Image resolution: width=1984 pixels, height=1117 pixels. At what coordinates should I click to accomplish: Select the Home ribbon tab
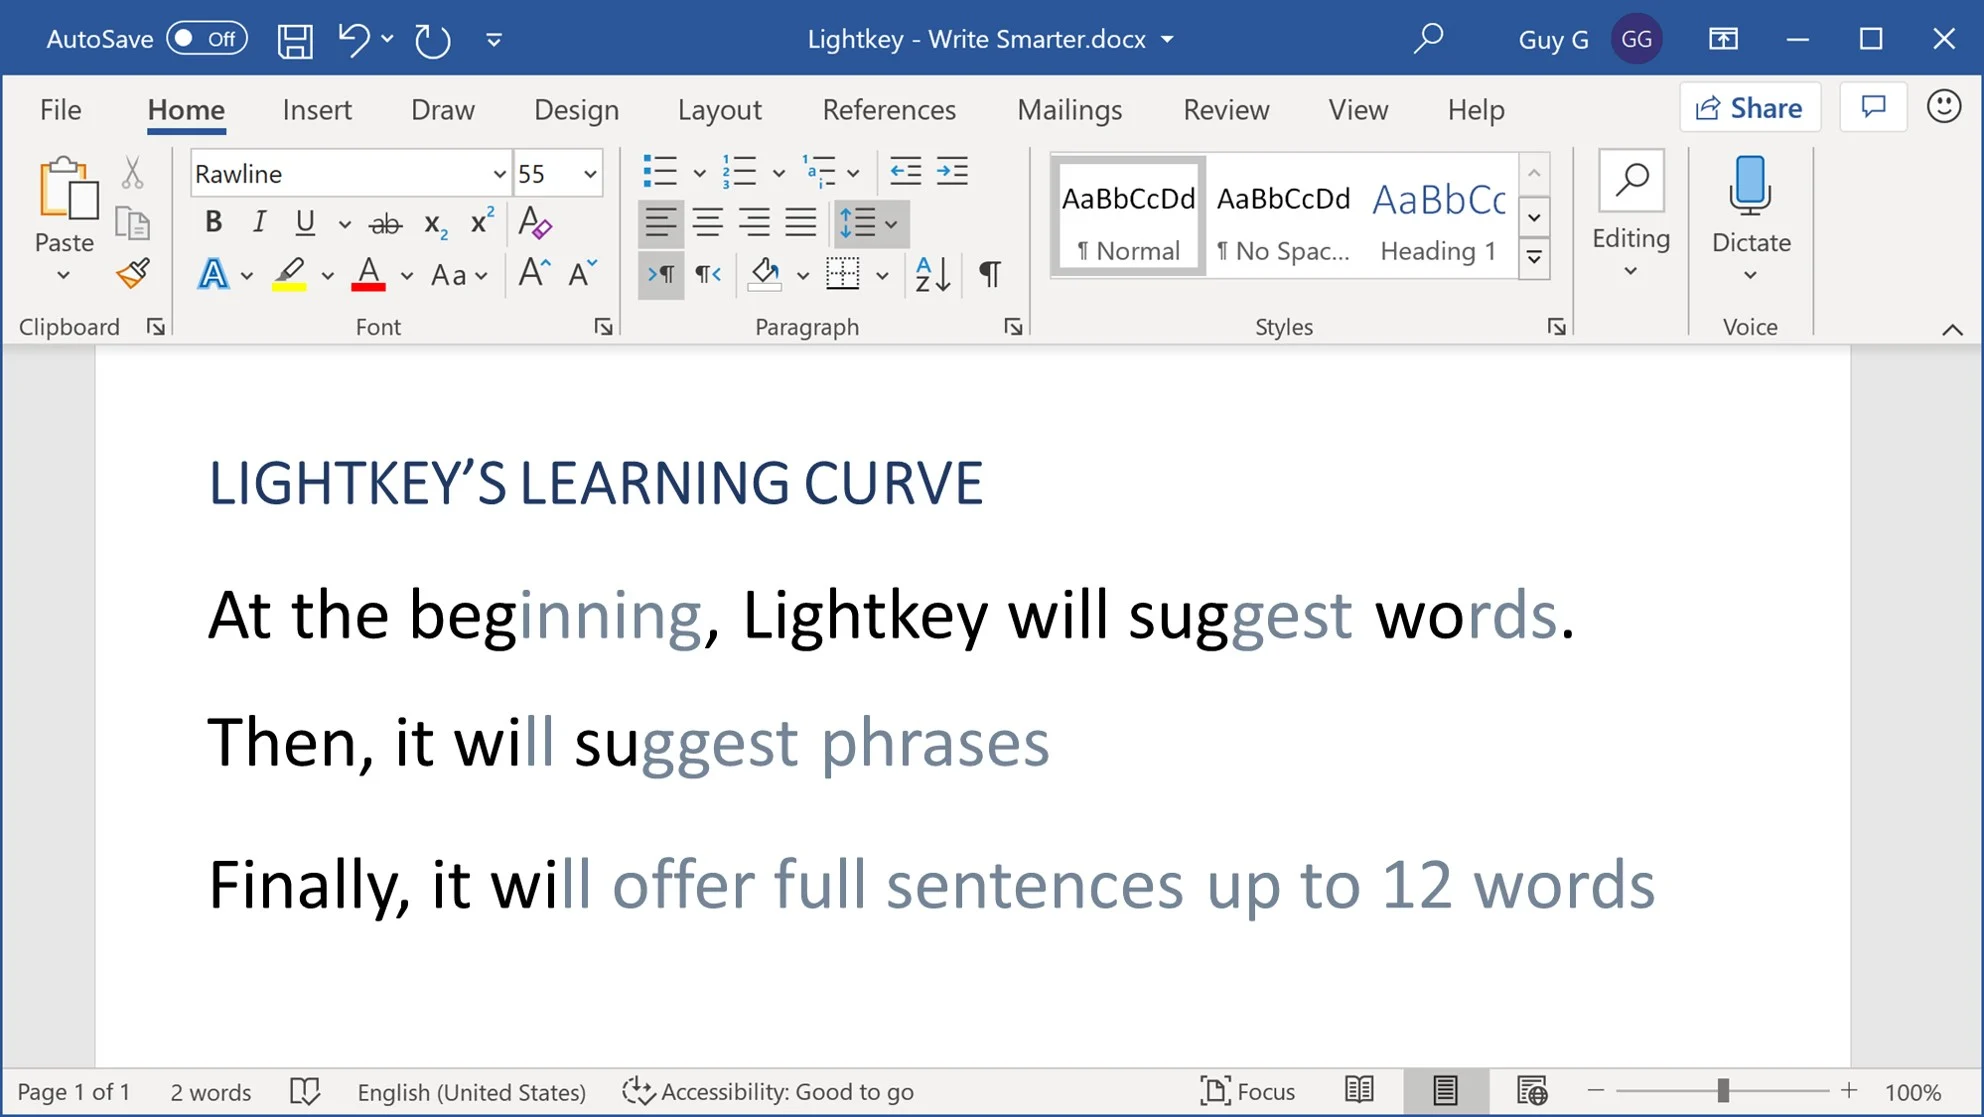[x=185, y=109]
